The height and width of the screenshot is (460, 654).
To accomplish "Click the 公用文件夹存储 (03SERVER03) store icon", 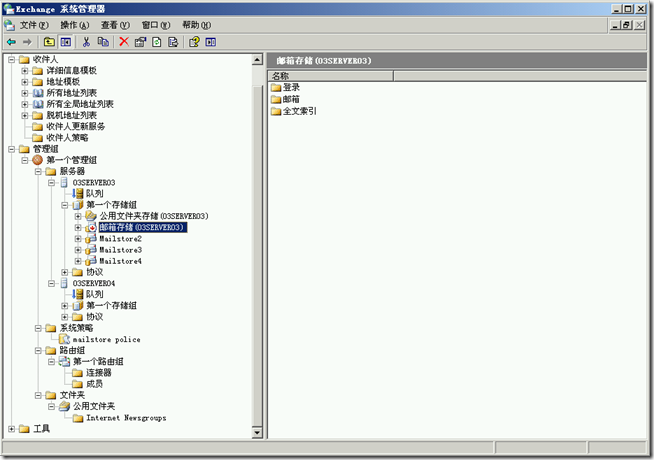I will (x=91, y=216).
